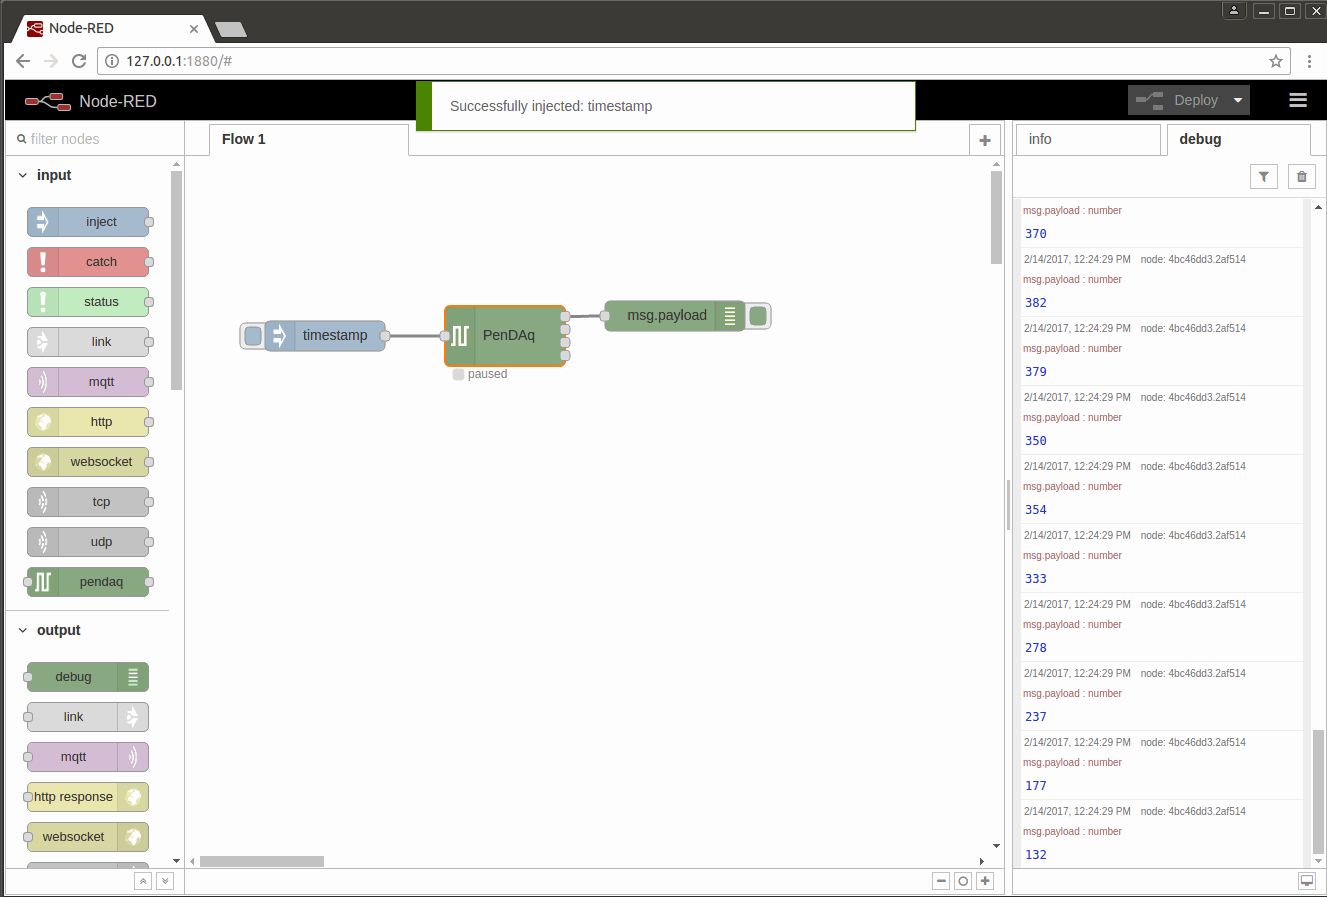The image size is (1327, 897).
Task: Select the input link node in palette
Action: tap(88, 342)
